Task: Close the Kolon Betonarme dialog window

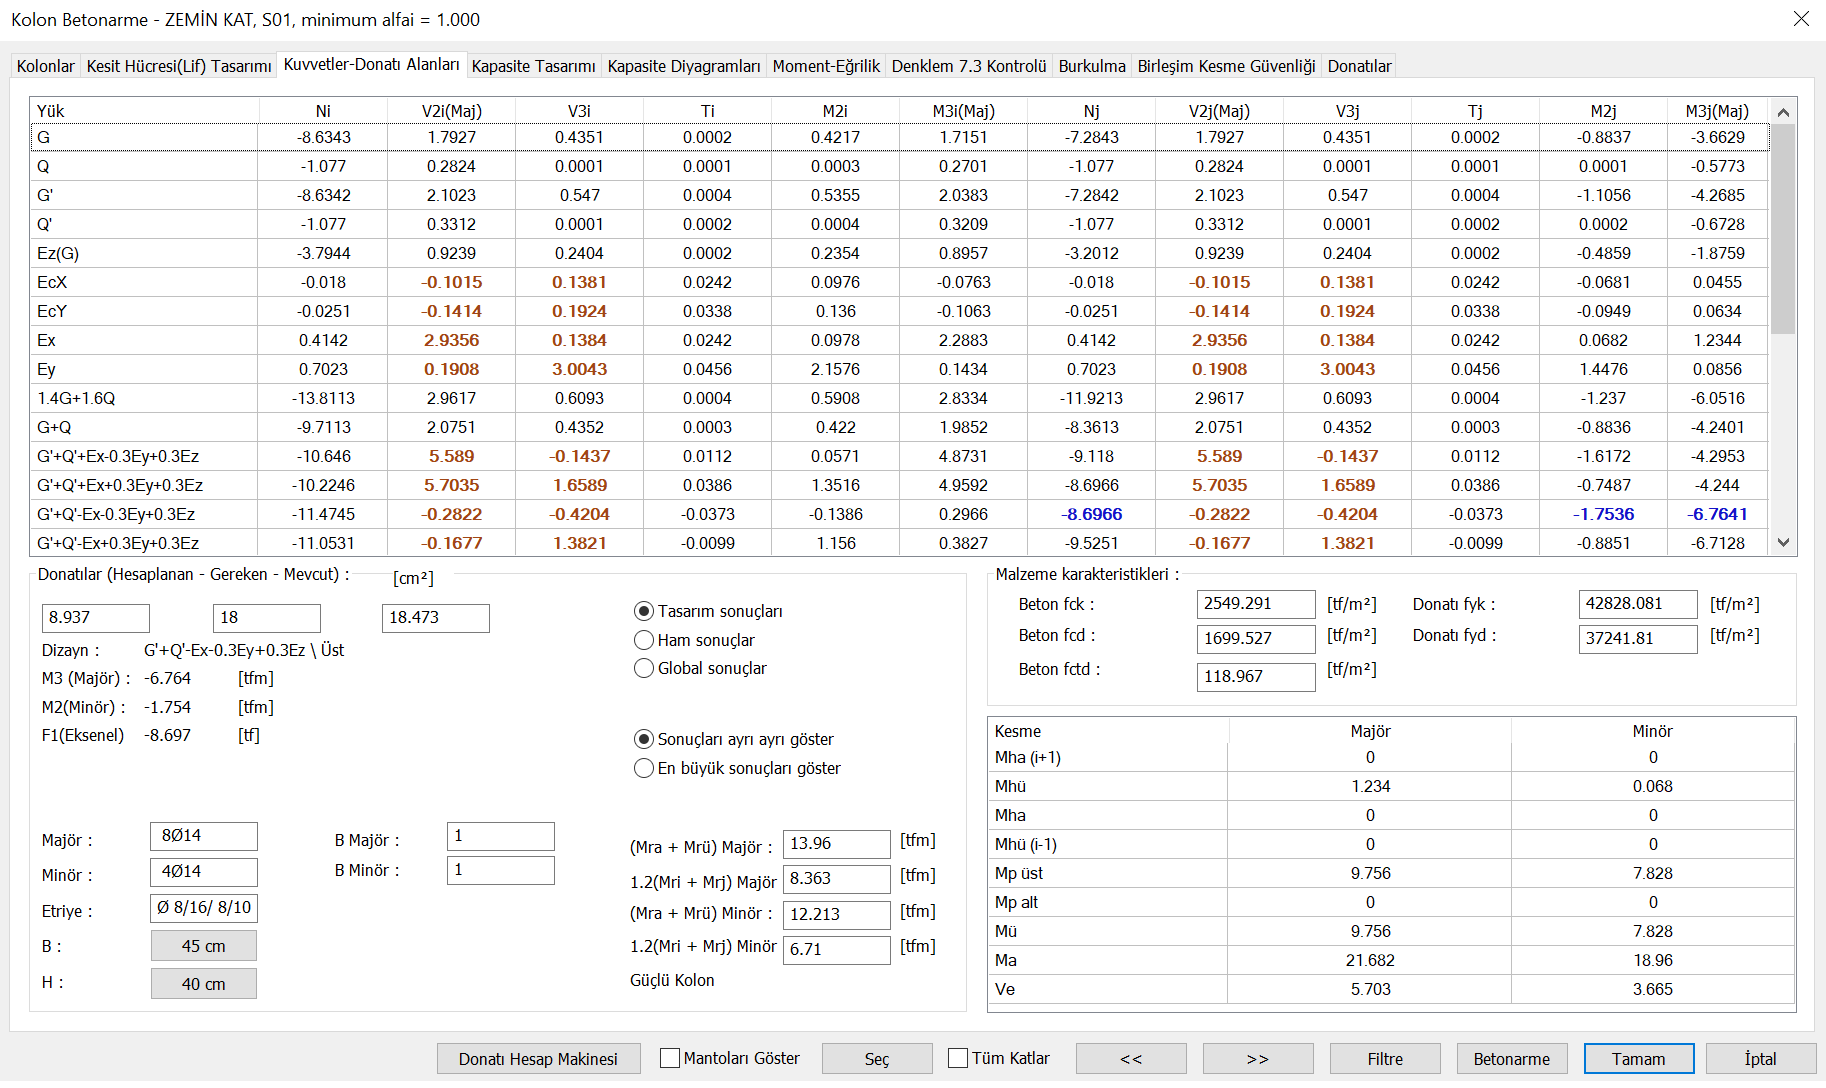Action: 1801,19
